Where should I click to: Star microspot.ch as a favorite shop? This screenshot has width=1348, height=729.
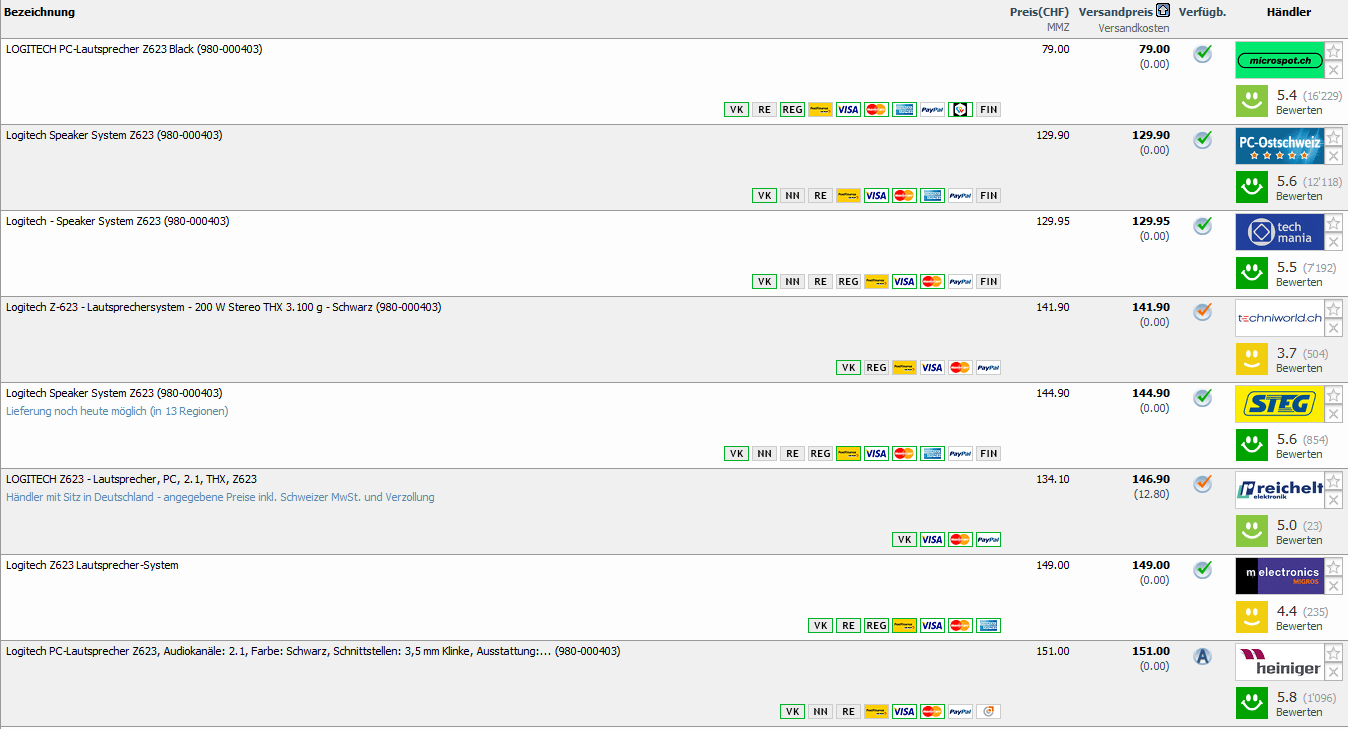[1334, 52]
